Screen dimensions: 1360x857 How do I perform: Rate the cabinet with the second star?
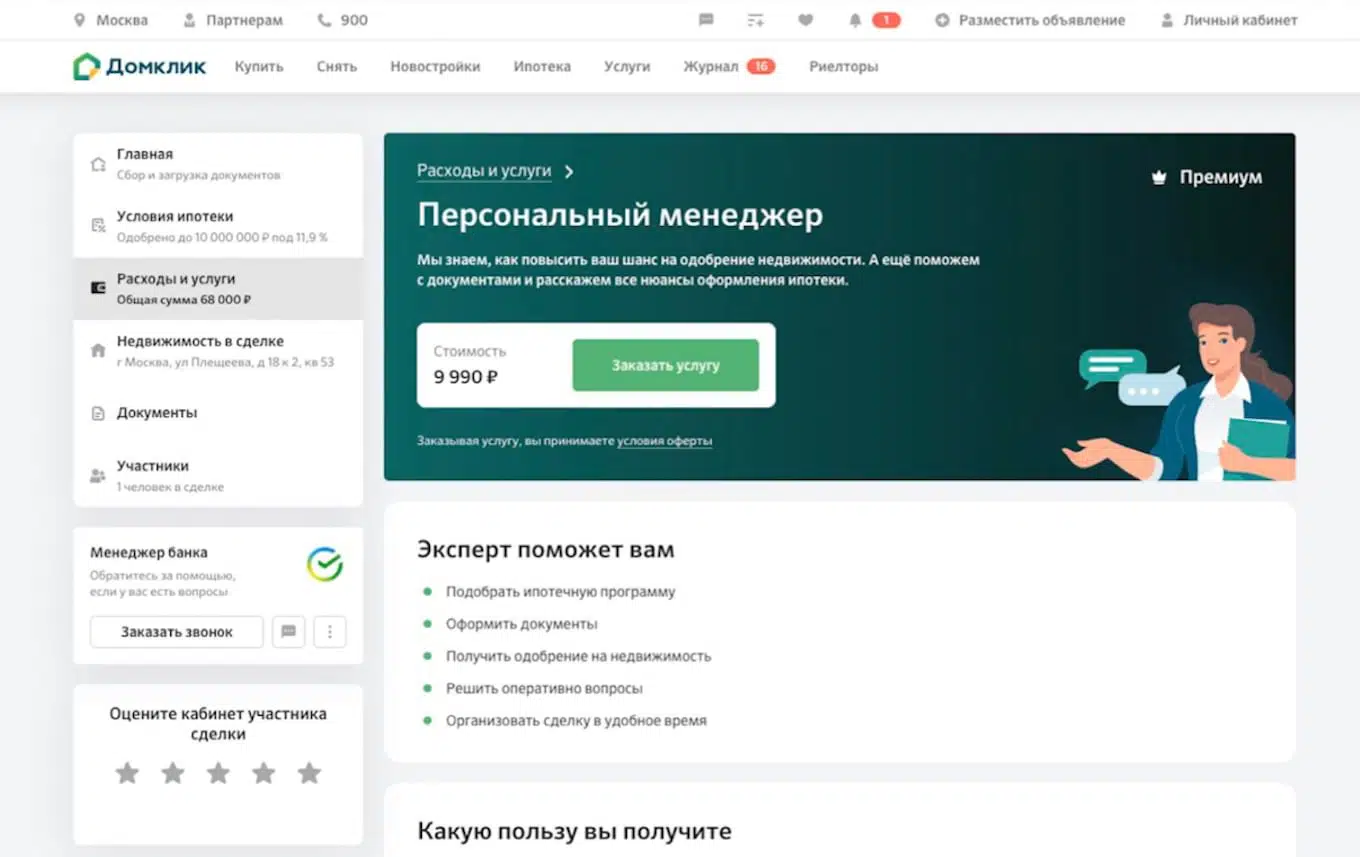173,773
